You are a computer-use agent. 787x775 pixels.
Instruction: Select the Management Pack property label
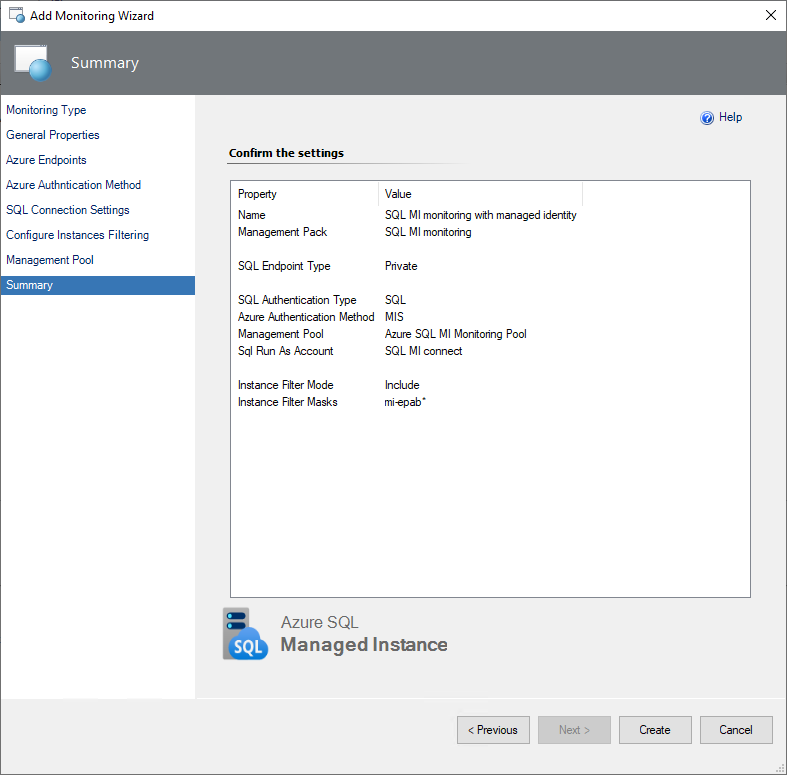pyautogui.click(x=282, y=232)
